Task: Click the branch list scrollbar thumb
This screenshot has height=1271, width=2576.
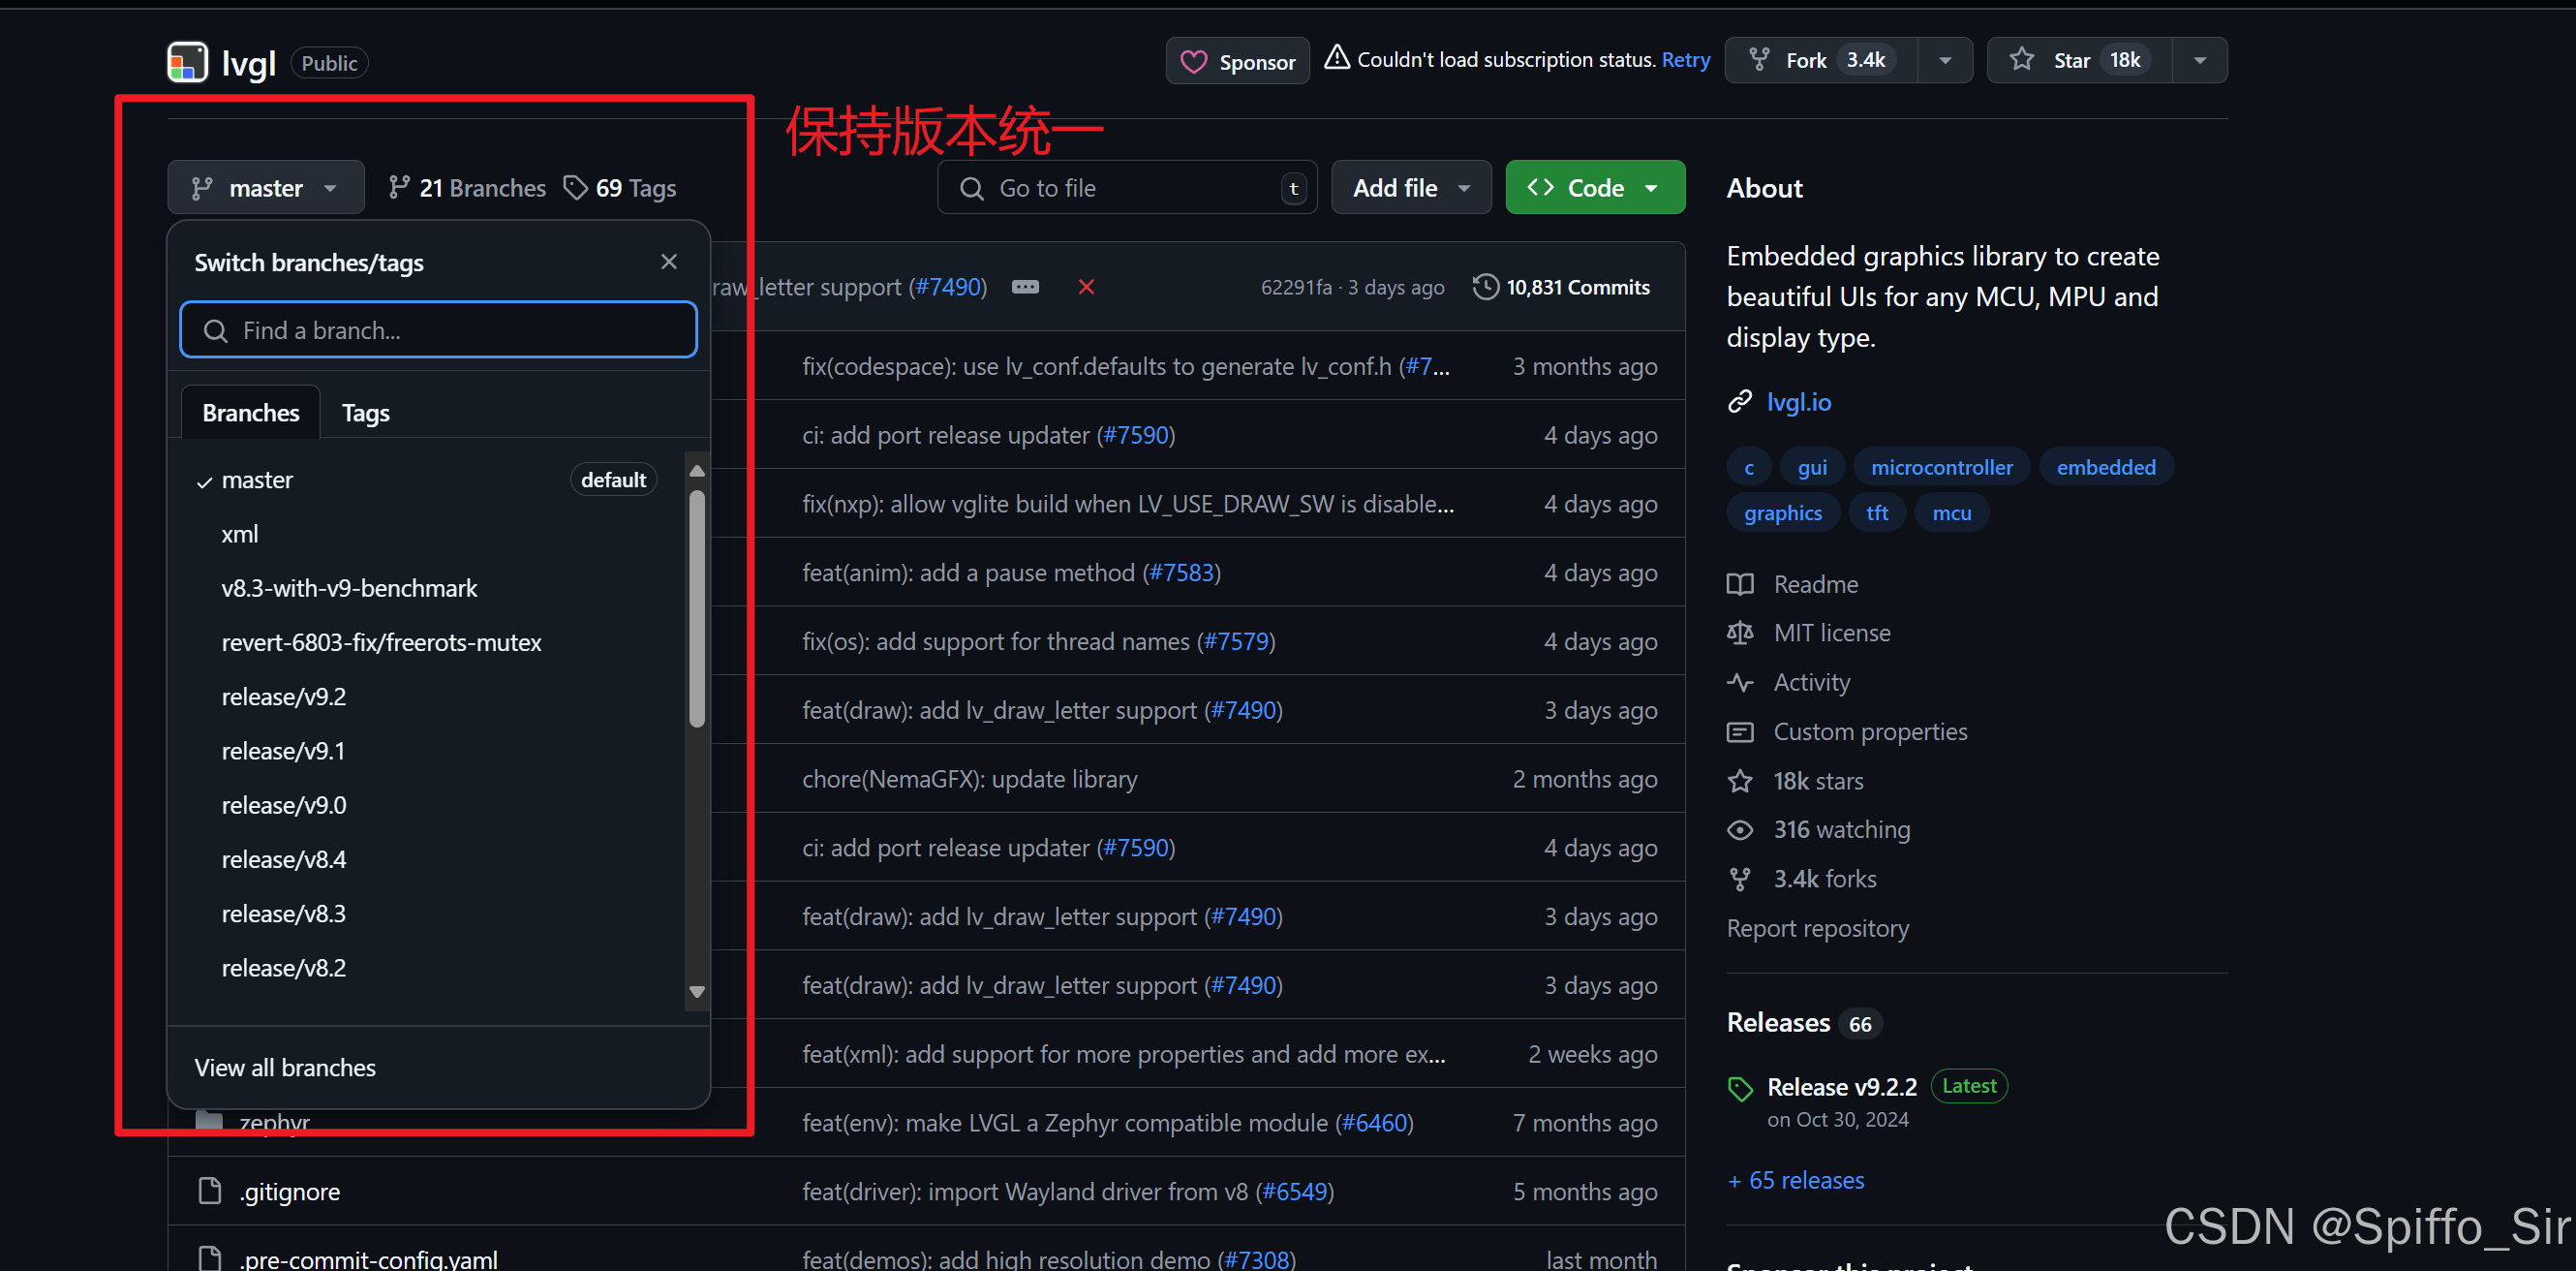Action: click(698, 608)
